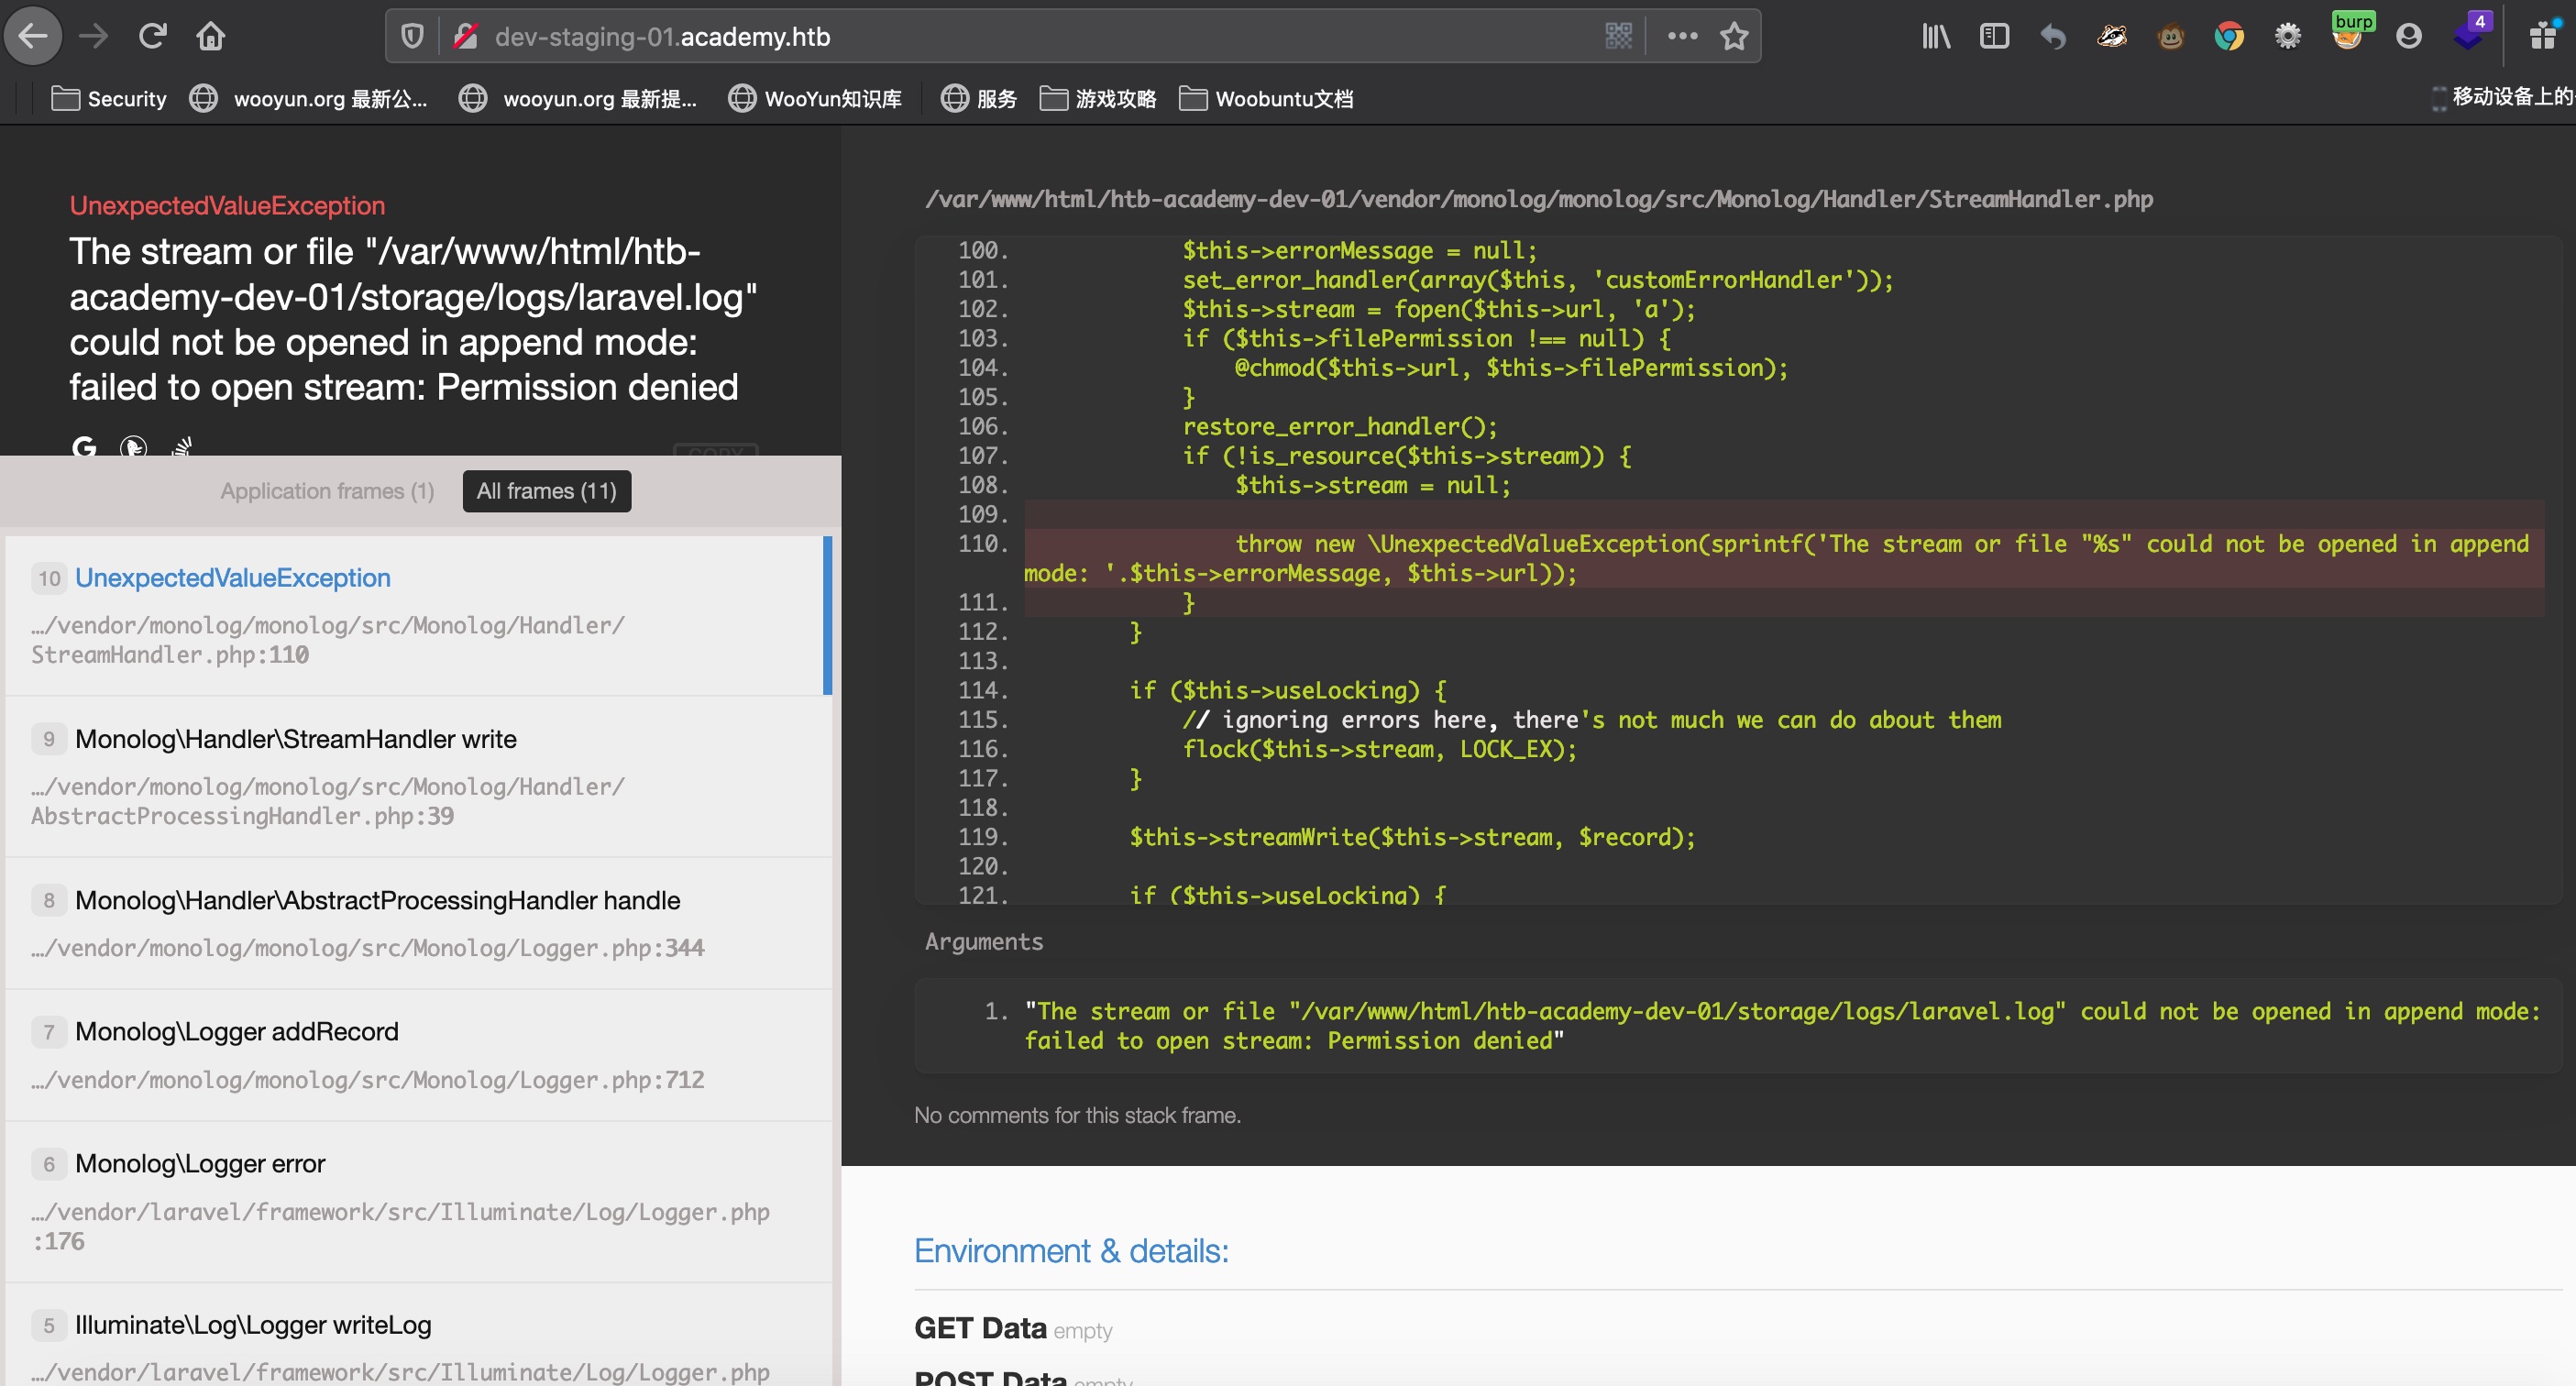Search the error on Google
This screenshot has width=2576, height=1386.
84,446
